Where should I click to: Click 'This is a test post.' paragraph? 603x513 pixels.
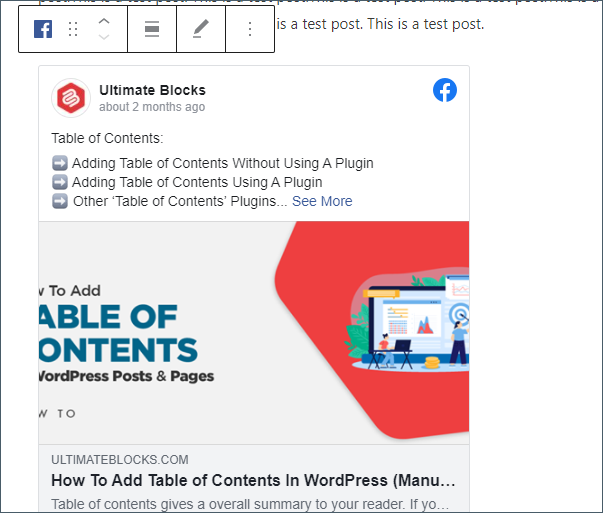point(380,24)
